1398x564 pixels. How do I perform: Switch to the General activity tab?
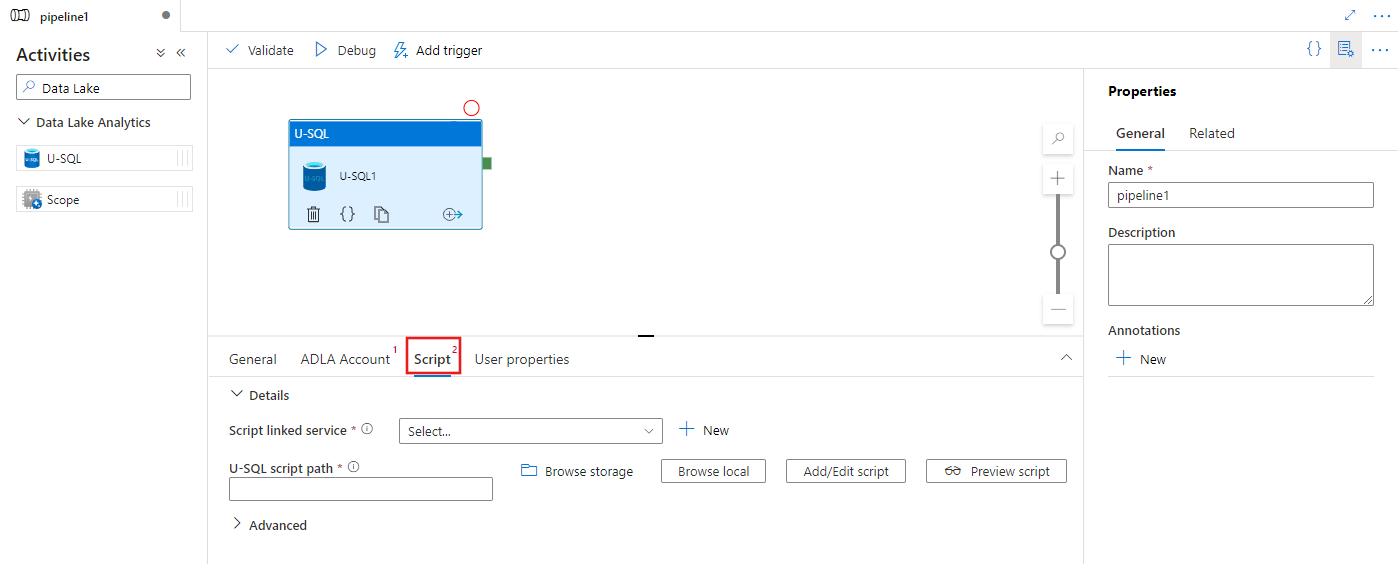coord(253,359)
